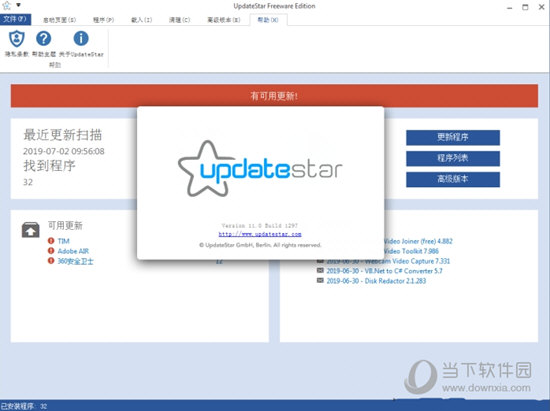
Task: Expand the quick access dropdown arrow
Action: tap(18, 5)
